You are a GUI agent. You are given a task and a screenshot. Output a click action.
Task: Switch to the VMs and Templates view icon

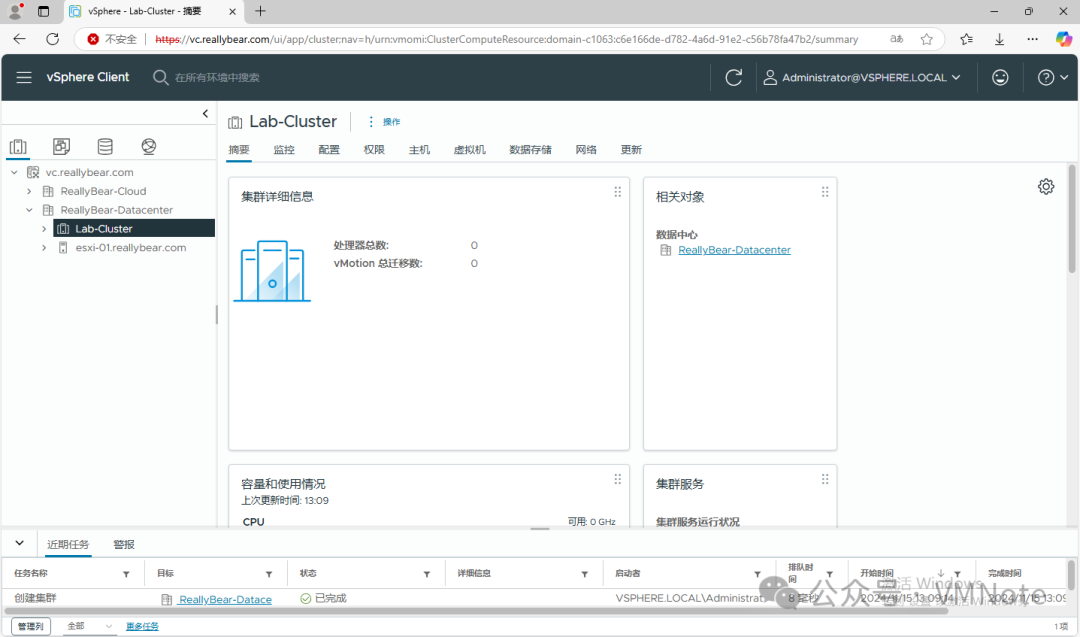click(x=61, y=146)
